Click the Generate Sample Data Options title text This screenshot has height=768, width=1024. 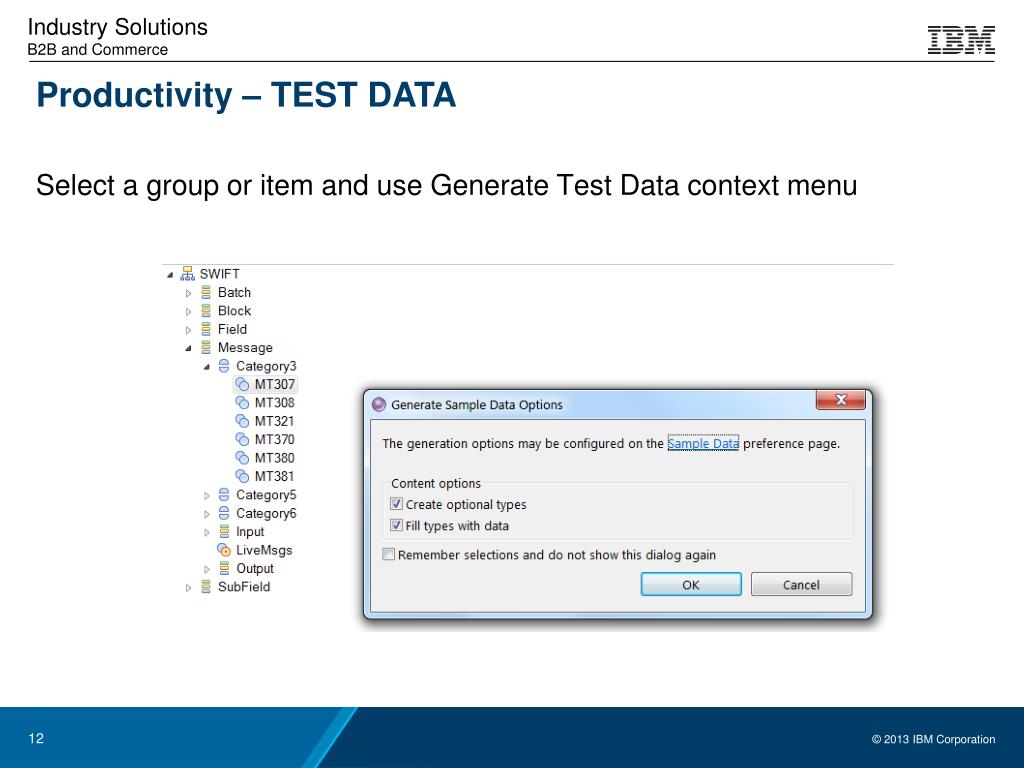tap(477, 405)
